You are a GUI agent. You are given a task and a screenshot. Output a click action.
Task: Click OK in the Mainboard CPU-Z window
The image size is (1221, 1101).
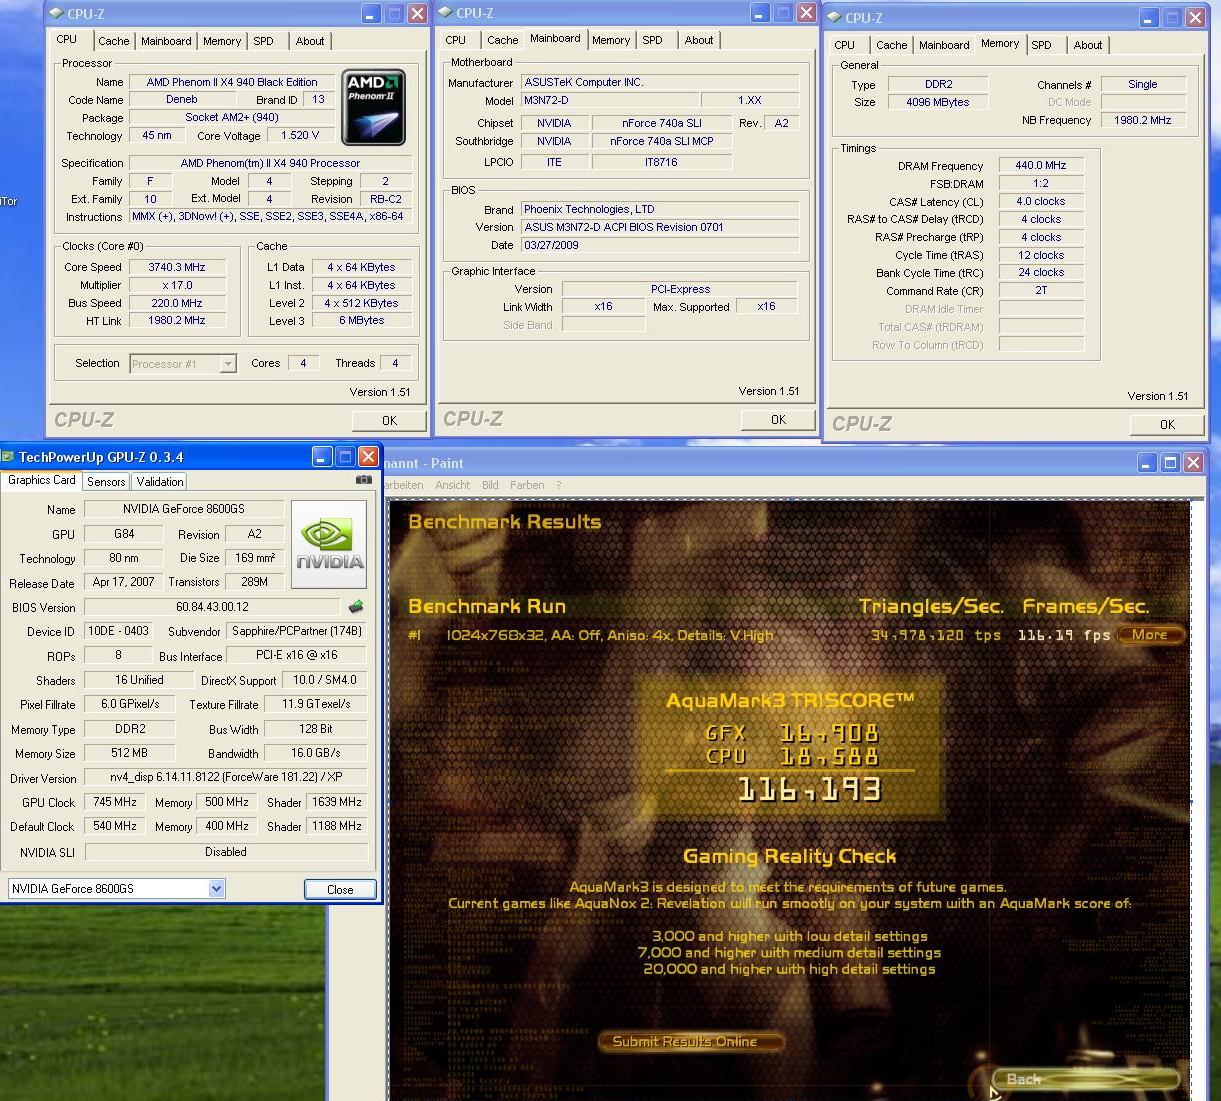[778, 419]
